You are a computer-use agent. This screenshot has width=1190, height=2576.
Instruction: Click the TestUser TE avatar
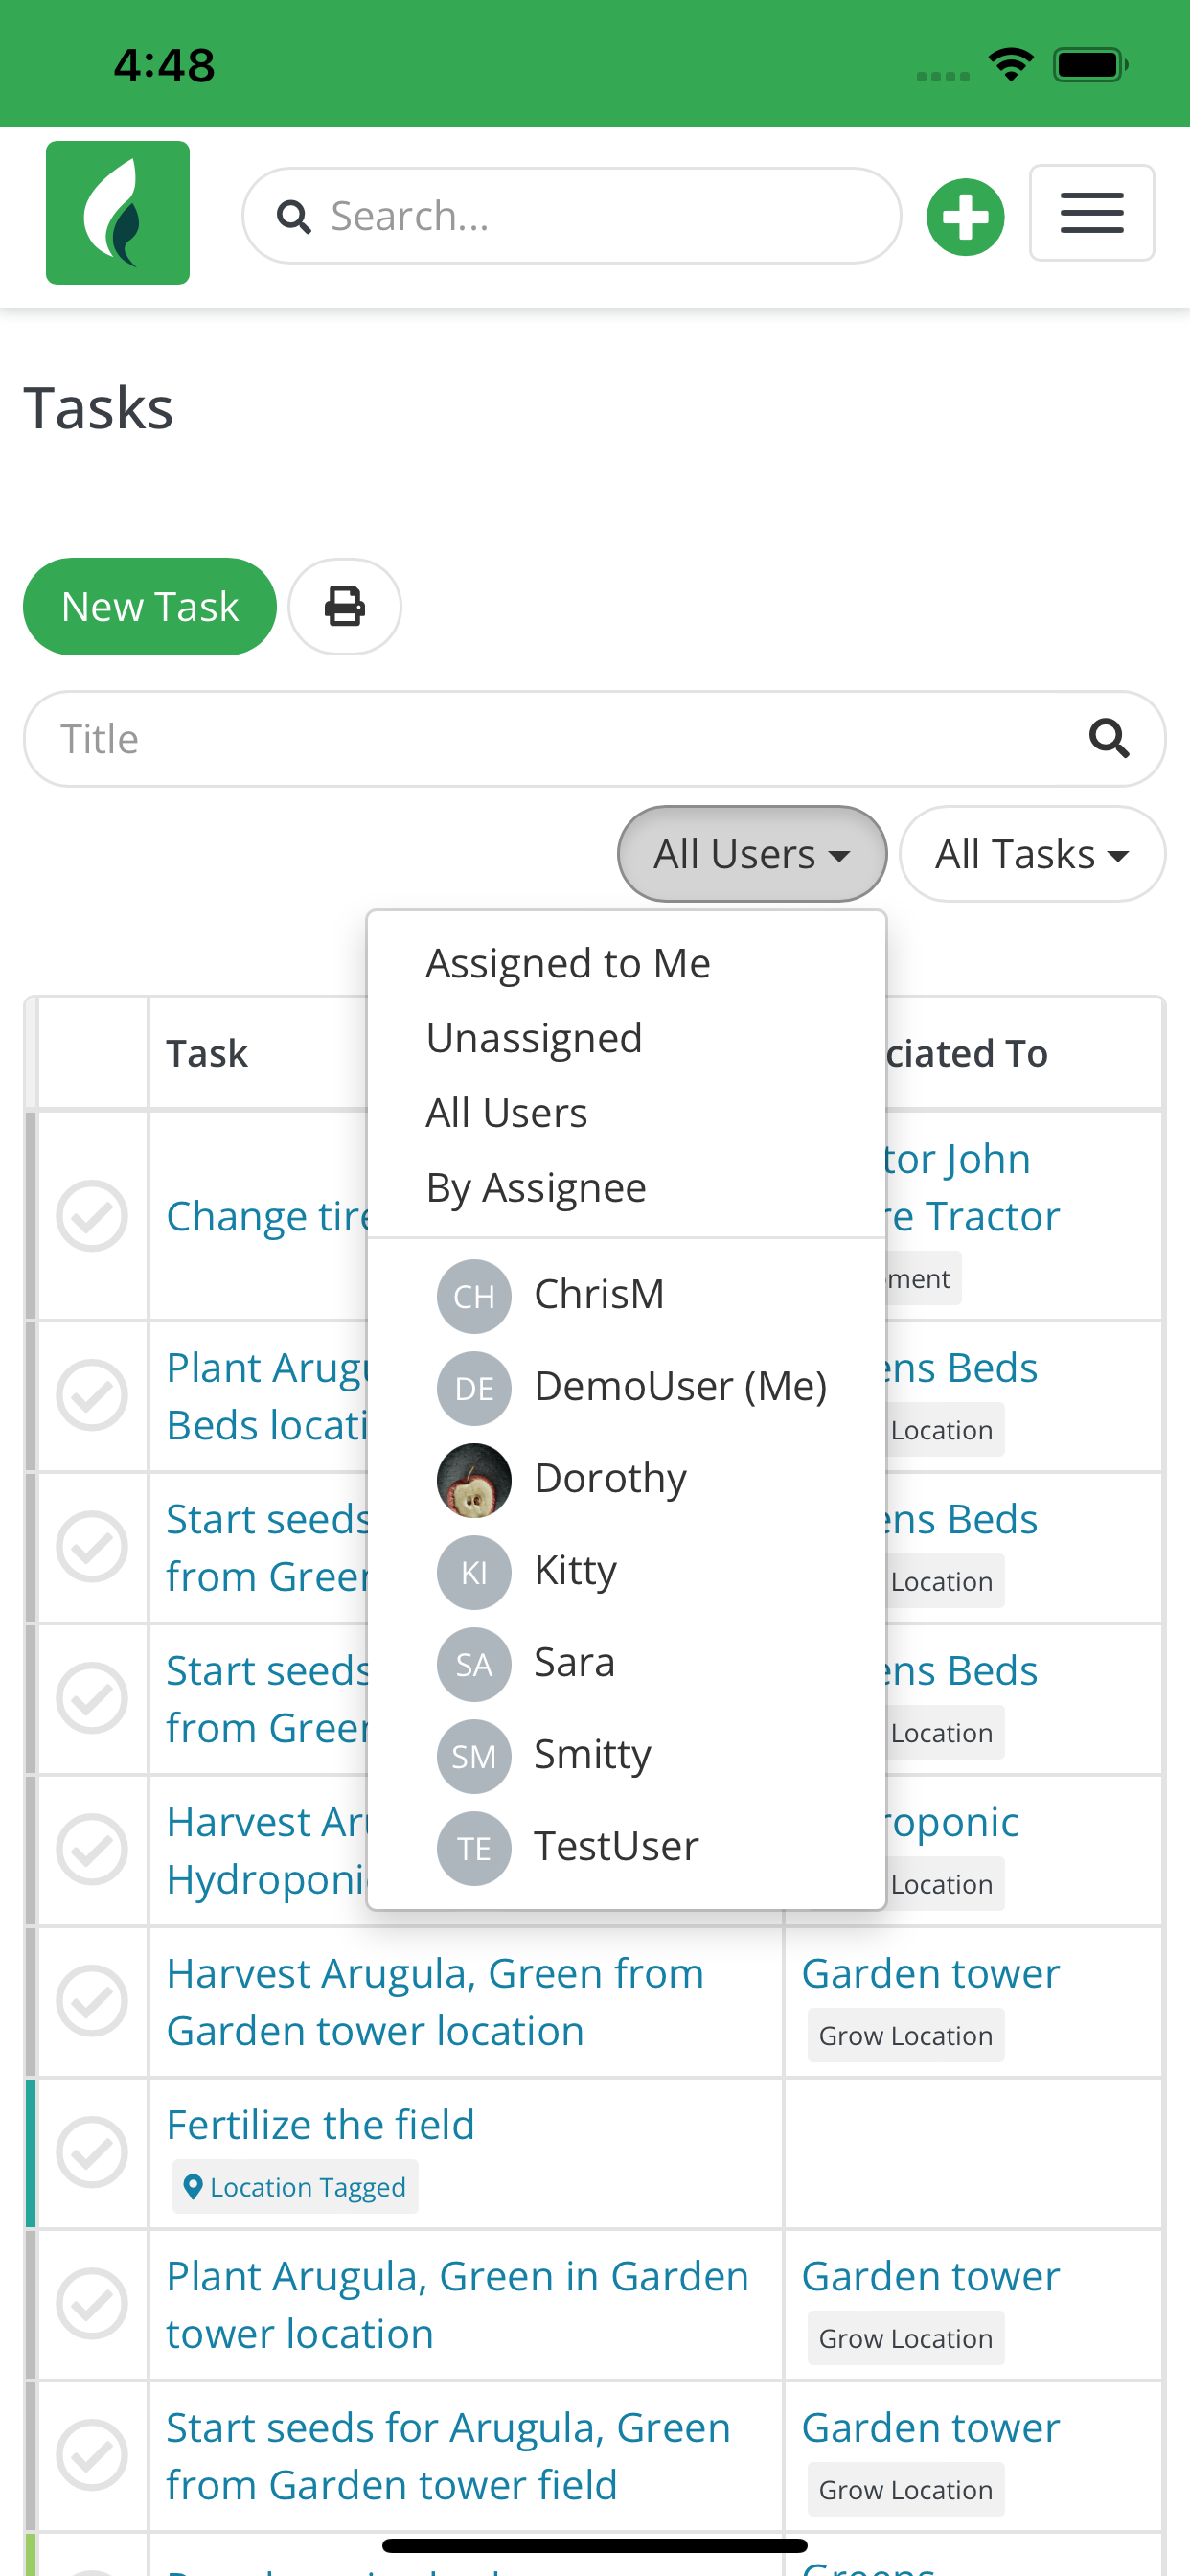(x=474, y=1848)
